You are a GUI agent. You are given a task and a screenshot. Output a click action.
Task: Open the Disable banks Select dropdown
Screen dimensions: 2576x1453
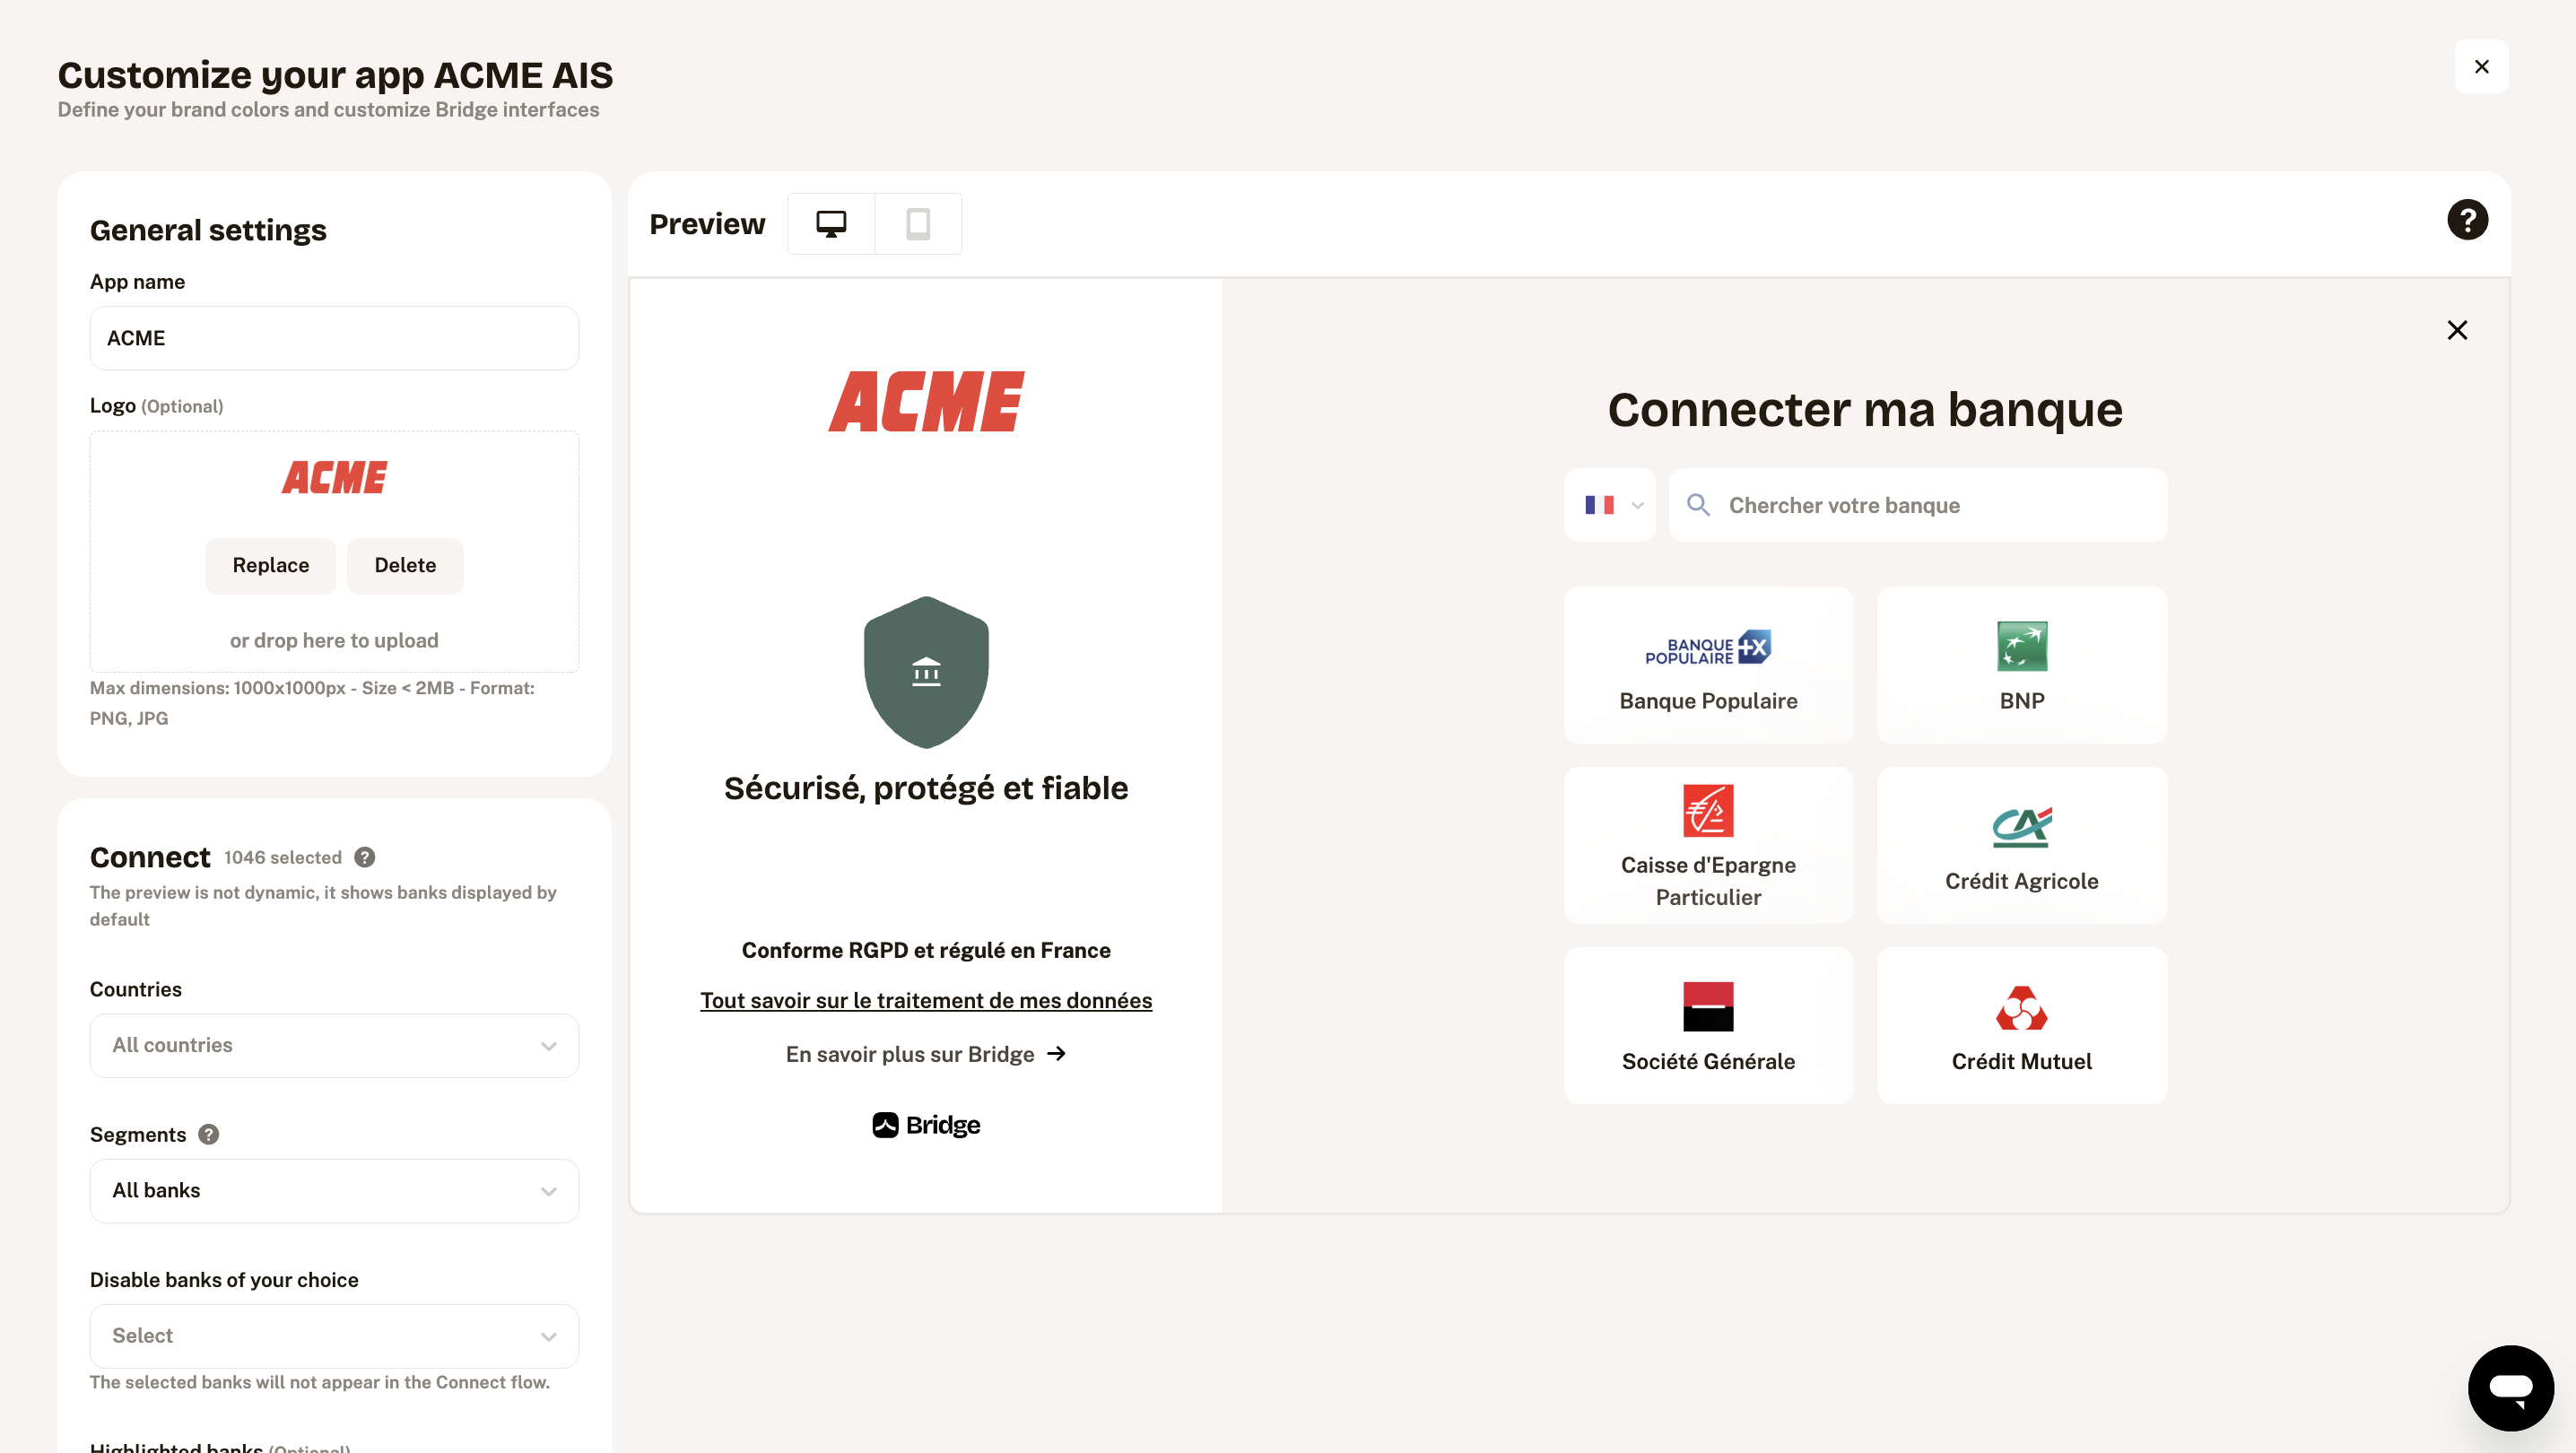(x=334, y=1336)
